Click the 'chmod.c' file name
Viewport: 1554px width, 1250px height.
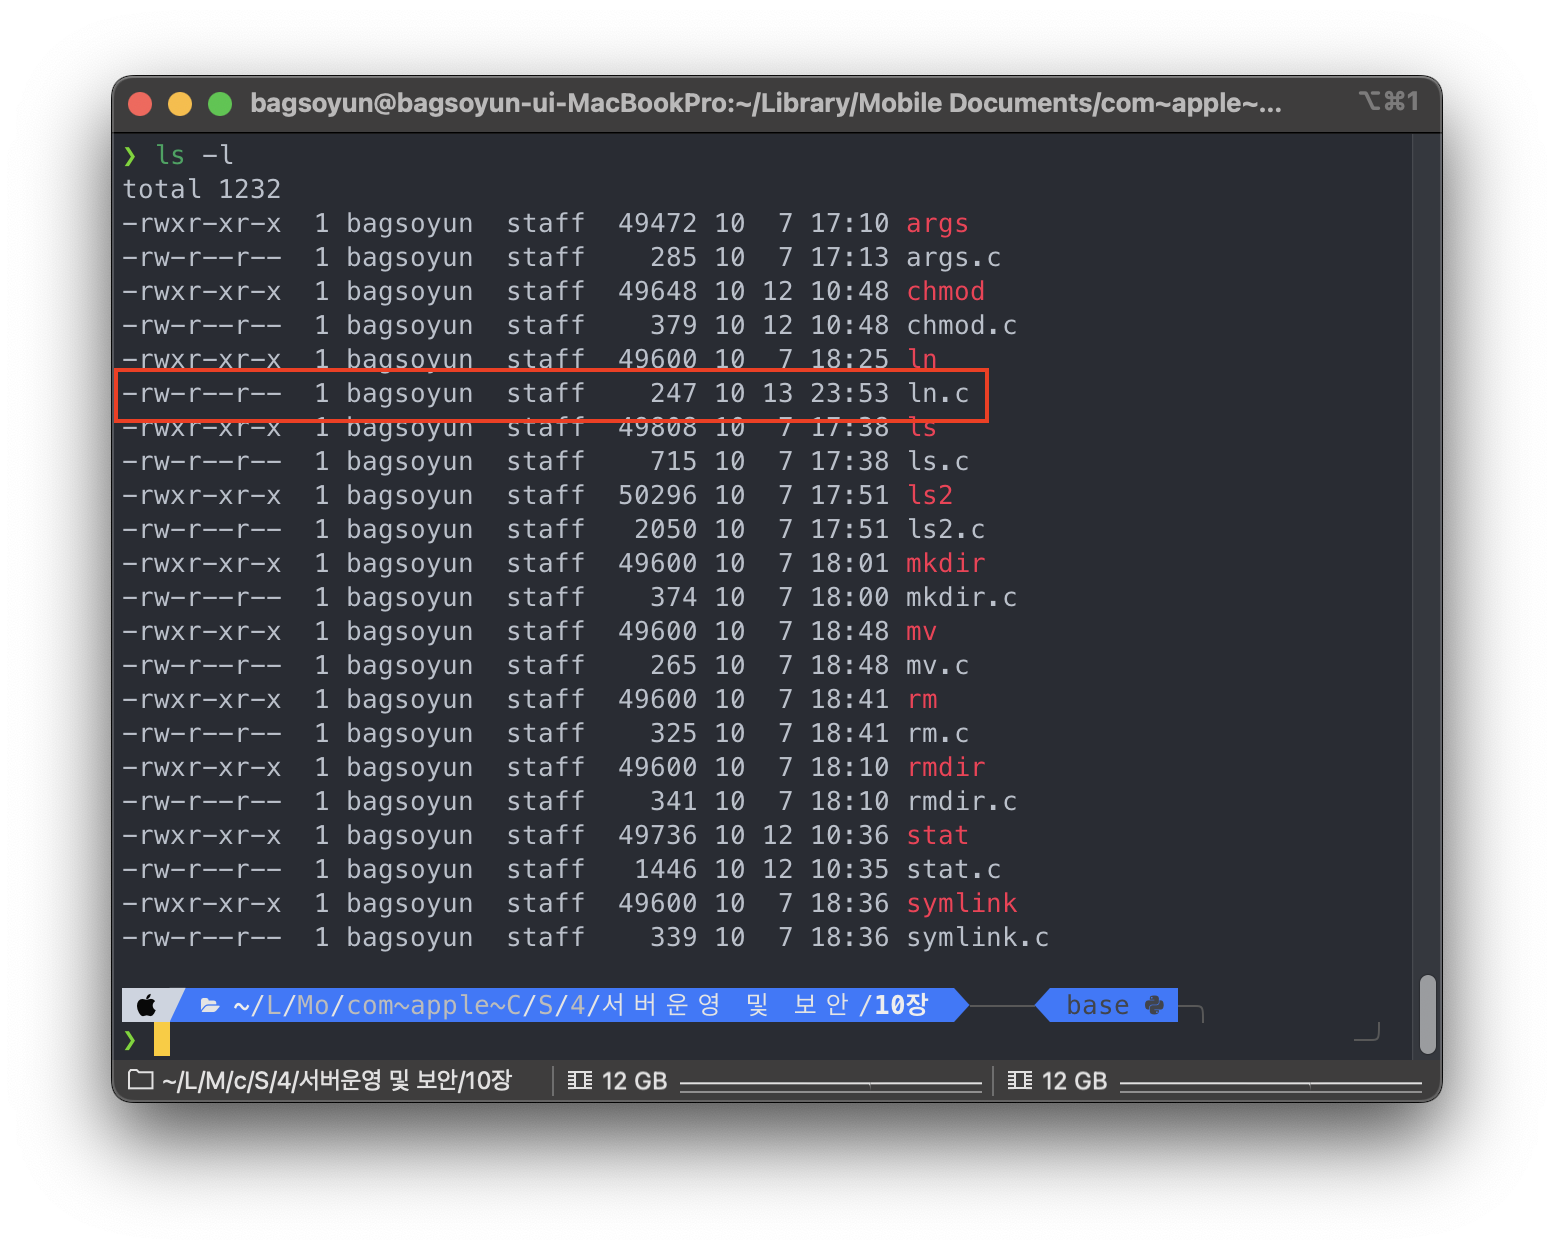(x=961, y=325)
